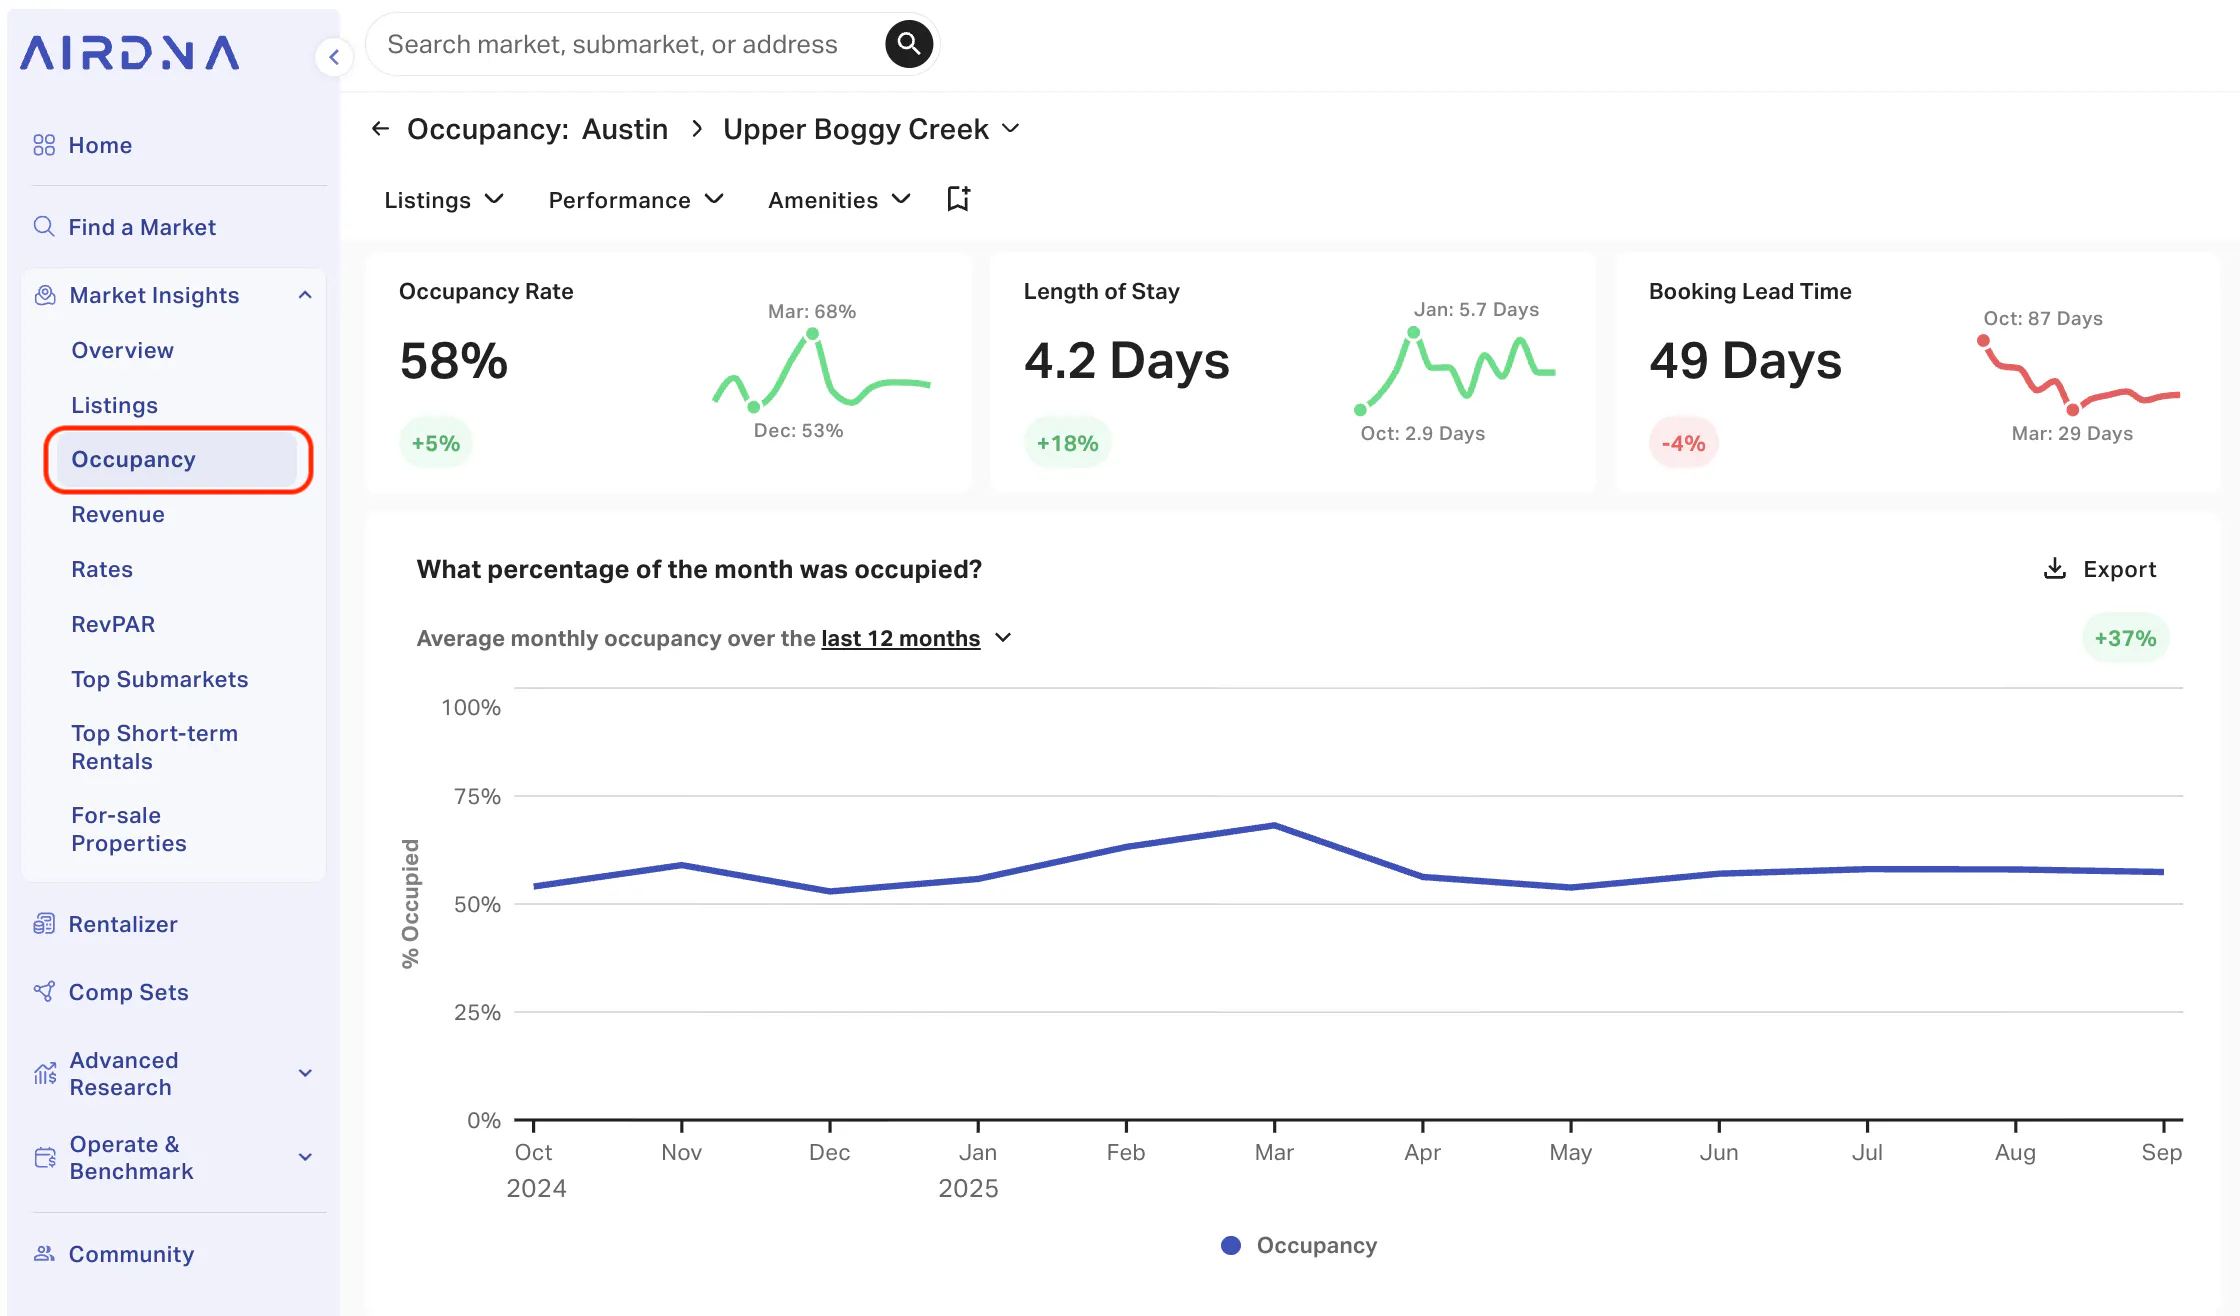
Task: Open the Rates page
Action: coord(101,569)
